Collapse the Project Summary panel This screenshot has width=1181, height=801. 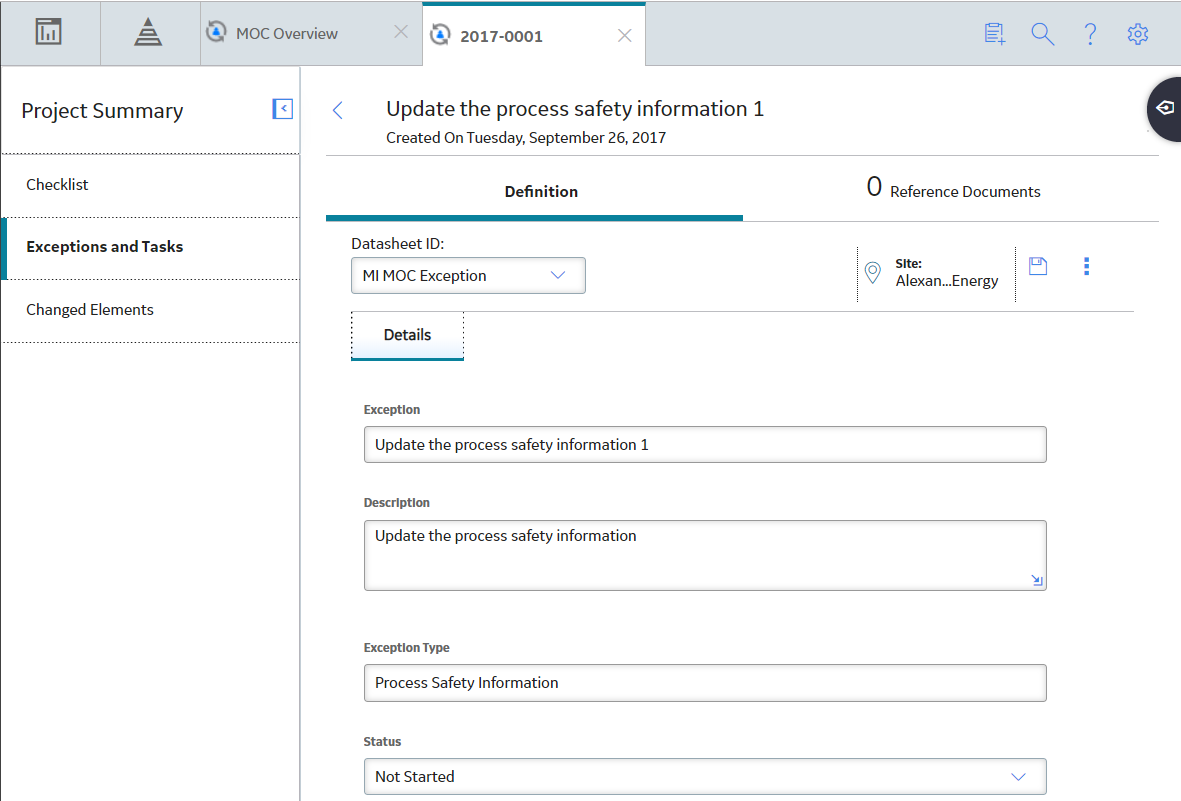[282, 109]
